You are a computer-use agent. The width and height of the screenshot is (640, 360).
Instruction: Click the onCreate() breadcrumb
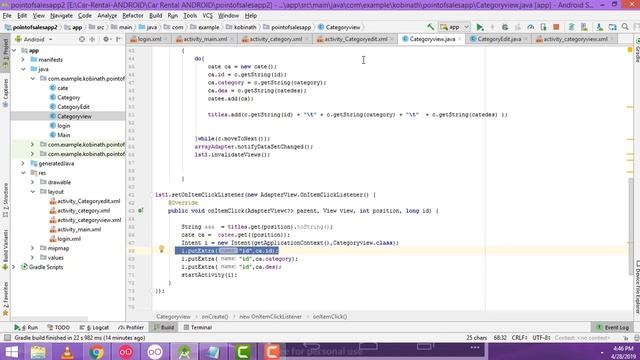coord(215,316)
